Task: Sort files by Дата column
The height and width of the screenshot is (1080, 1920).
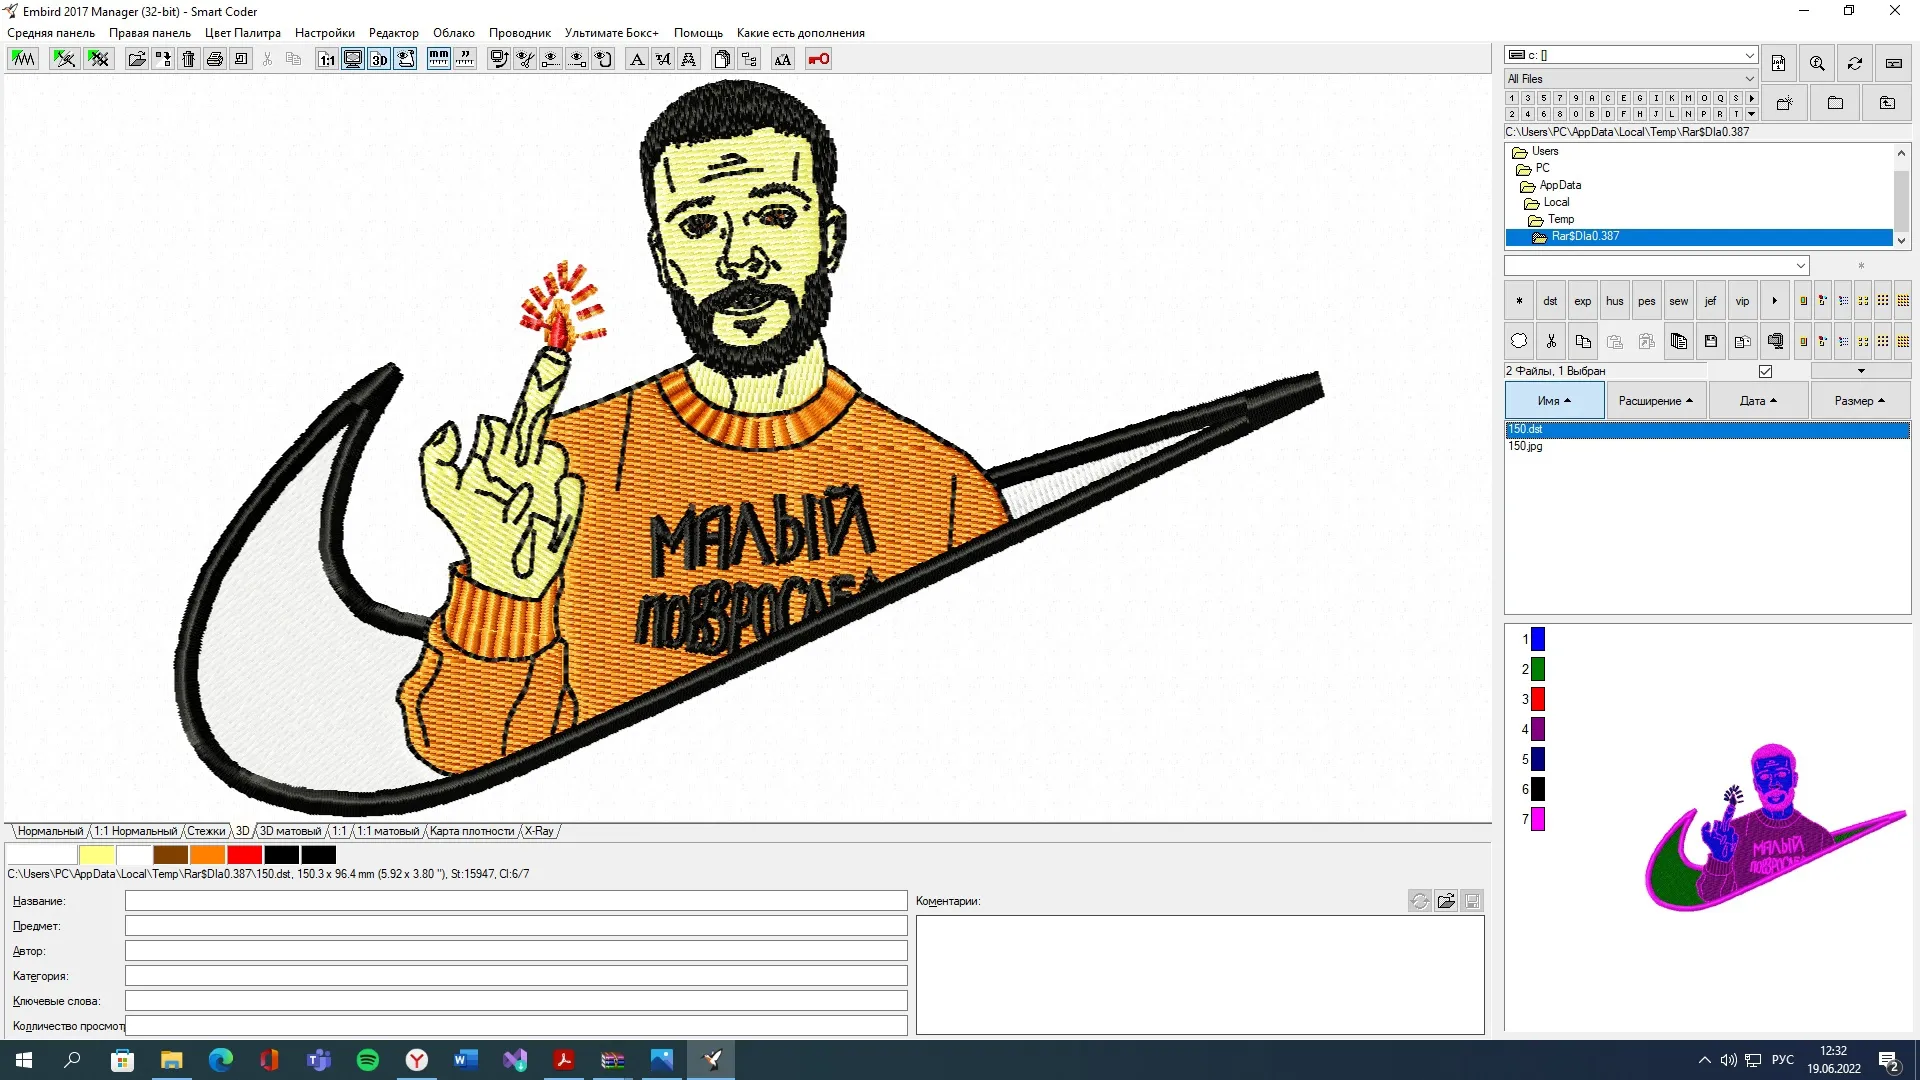Action: point(1758,401)
